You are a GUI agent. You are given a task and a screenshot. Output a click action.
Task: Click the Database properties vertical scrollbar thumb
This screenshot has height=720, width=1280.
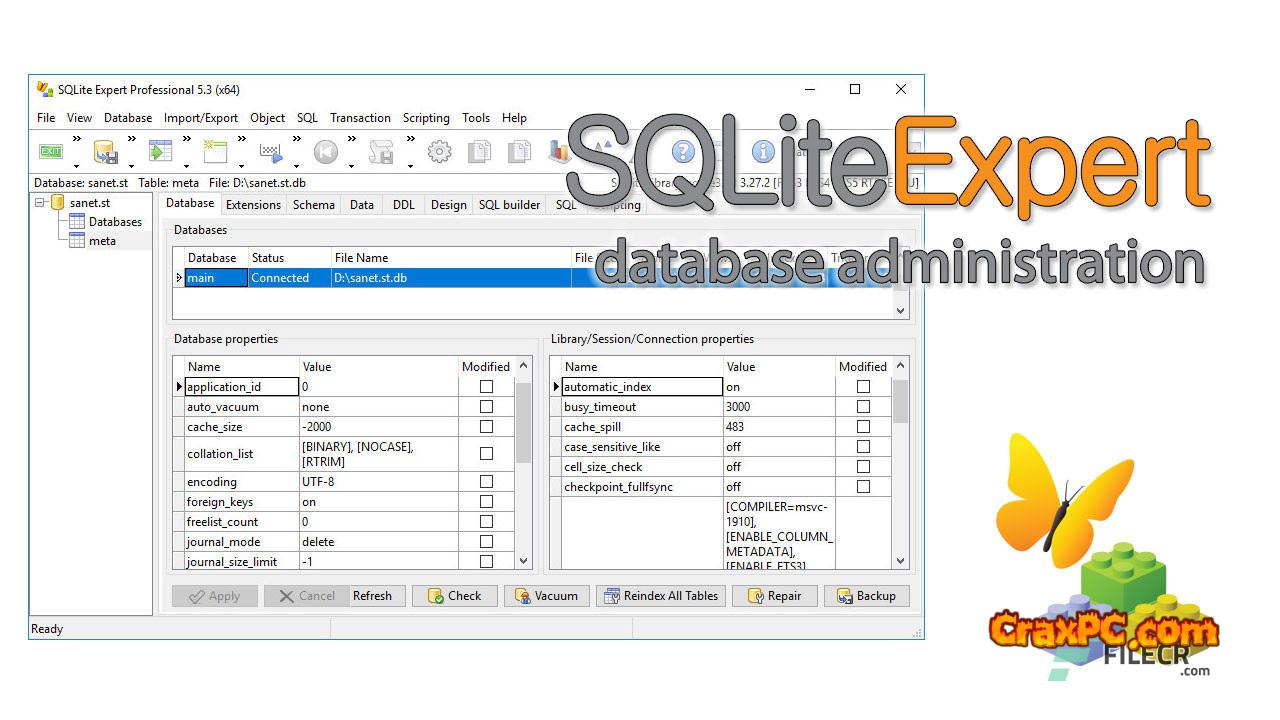pyautogui.click(x=524, y=422)
